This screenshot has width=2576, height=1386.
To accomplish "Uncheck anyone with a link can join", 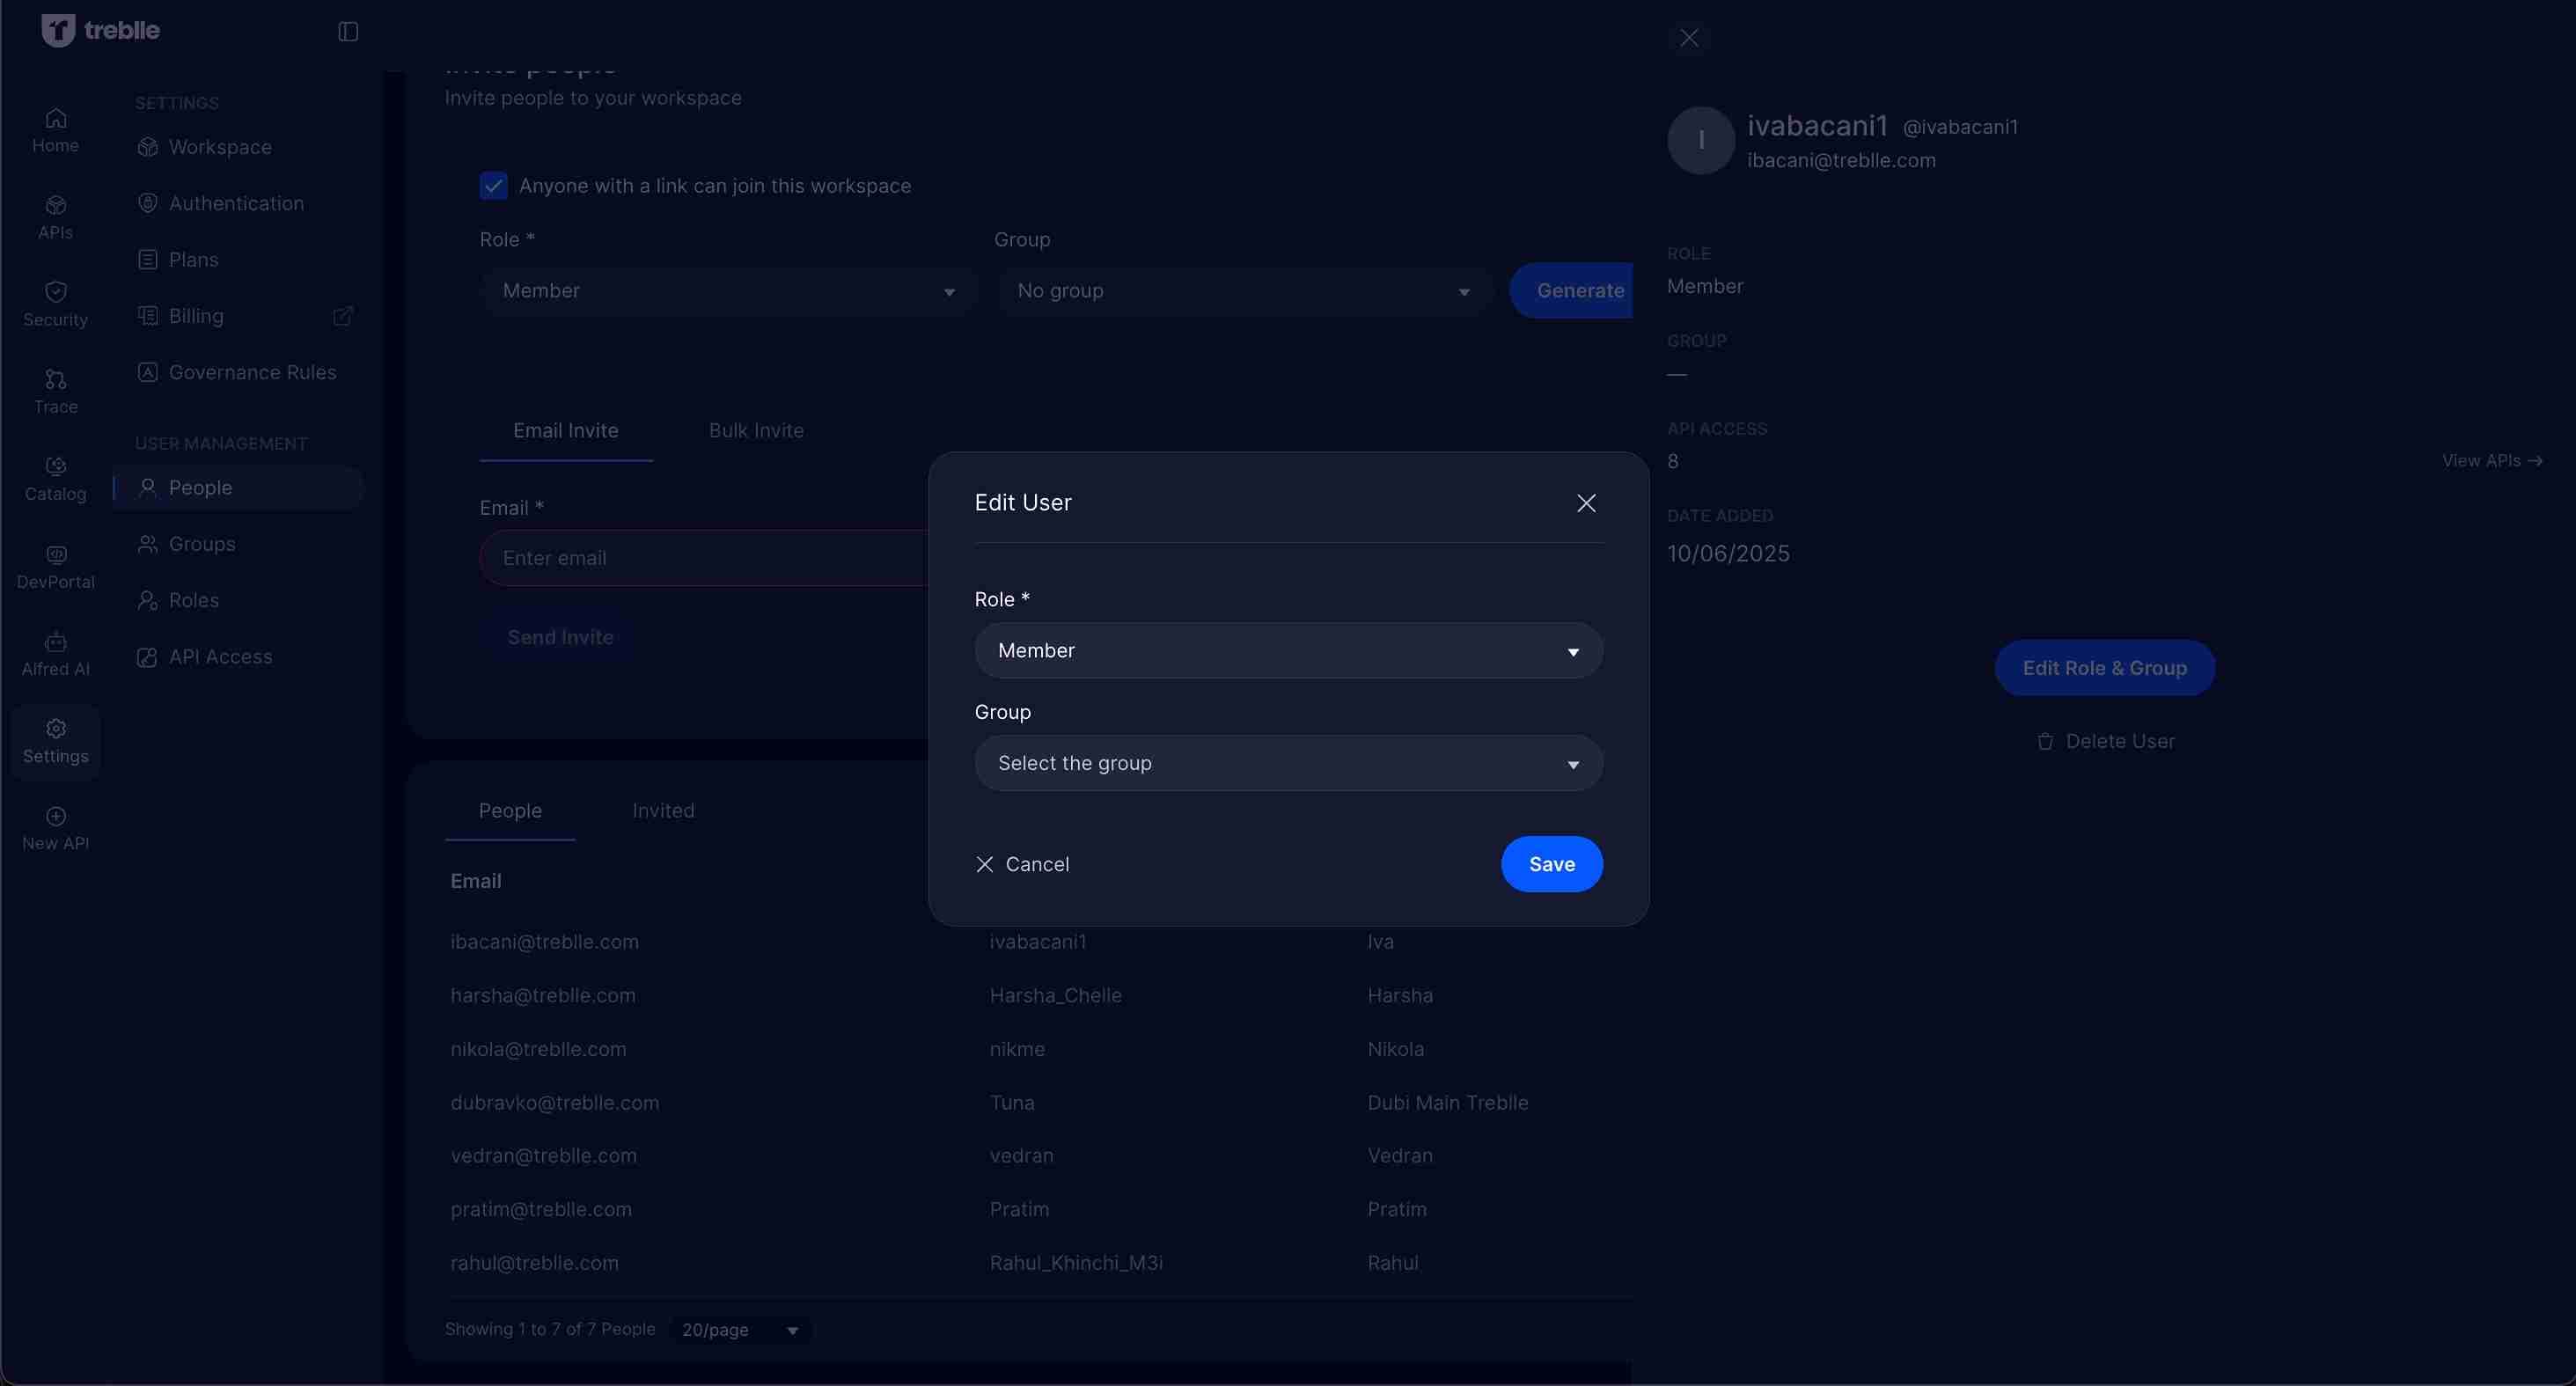I will pos(494,186).
